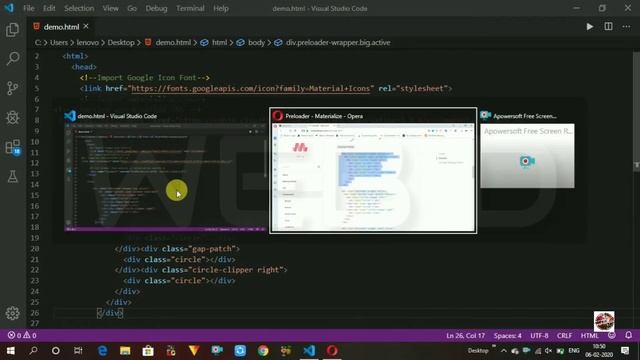Open the fonts.googleapis.com link on line 5
The height and width of the screenshot is (360, 640).
click(251, 88)
